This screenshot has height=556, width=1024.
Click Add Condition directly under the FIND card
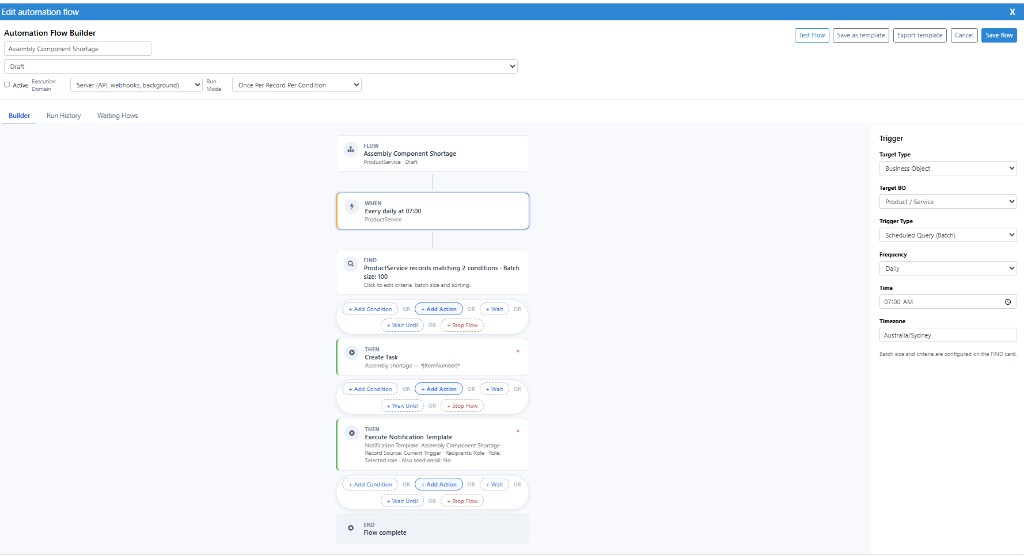coord(370,309)
